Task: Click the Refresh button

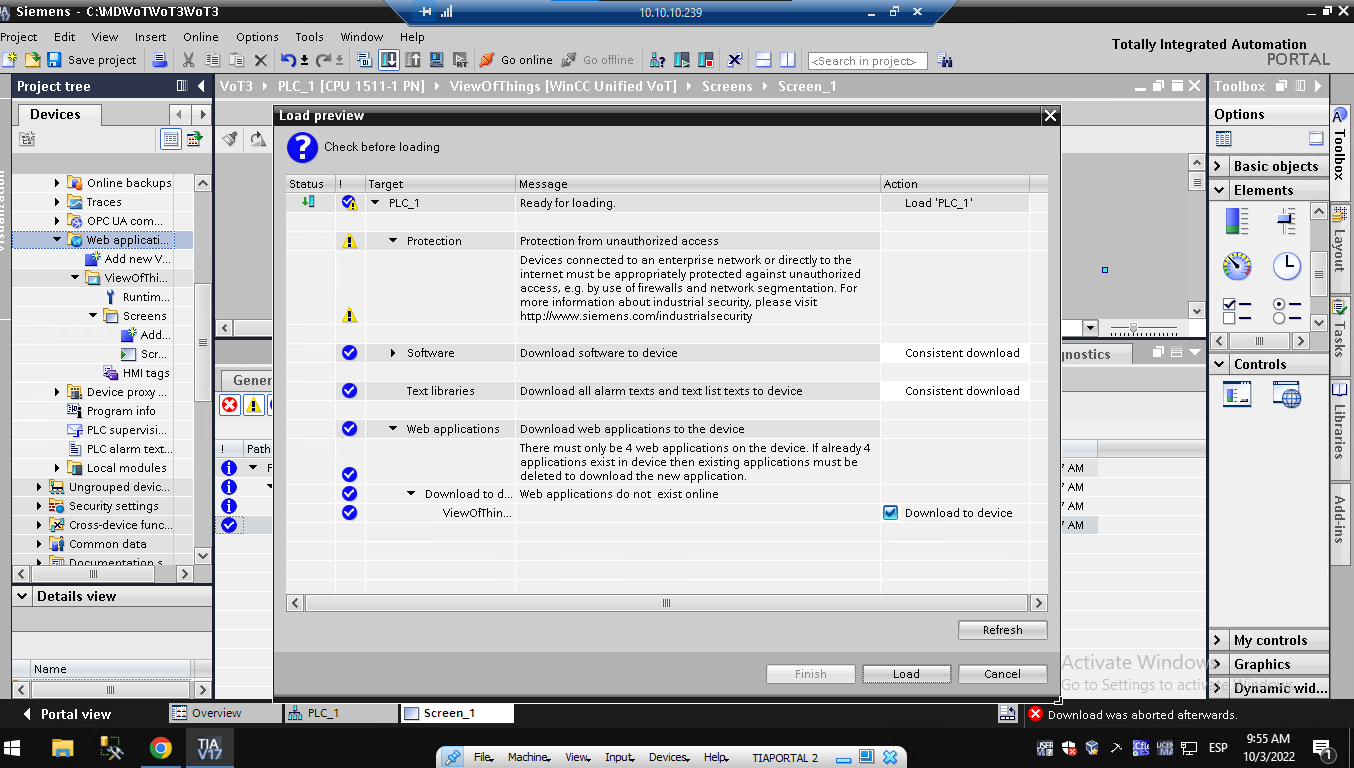Action: (x=1002, y=630)
